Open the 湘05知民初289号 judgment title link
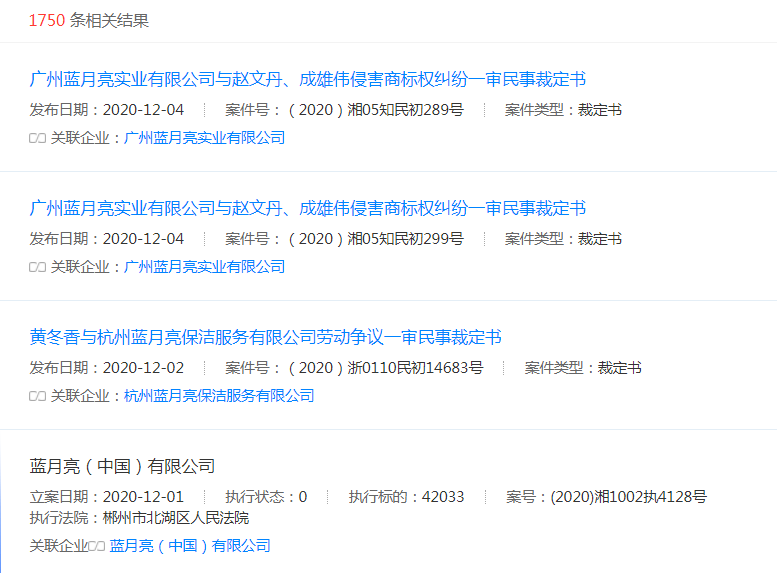Image resolution: width=777 pixels, height=573 pixels. coord(307,79)
